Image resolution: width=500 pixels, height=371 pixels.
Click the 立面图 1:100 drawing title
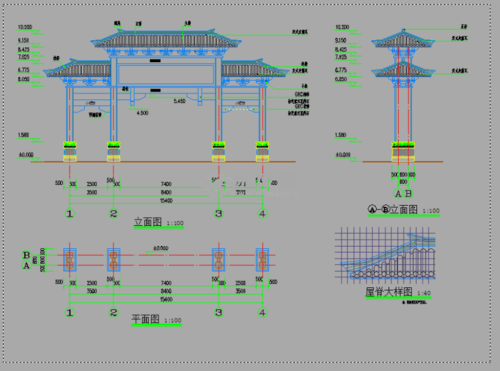(x=159, y=222)
